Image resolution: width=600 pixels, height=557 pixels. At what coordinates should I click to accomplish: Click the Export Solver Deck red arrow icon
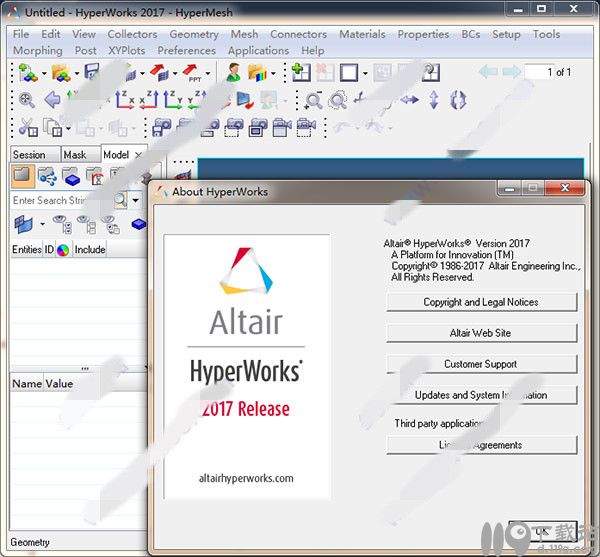(x=159, y=72)
